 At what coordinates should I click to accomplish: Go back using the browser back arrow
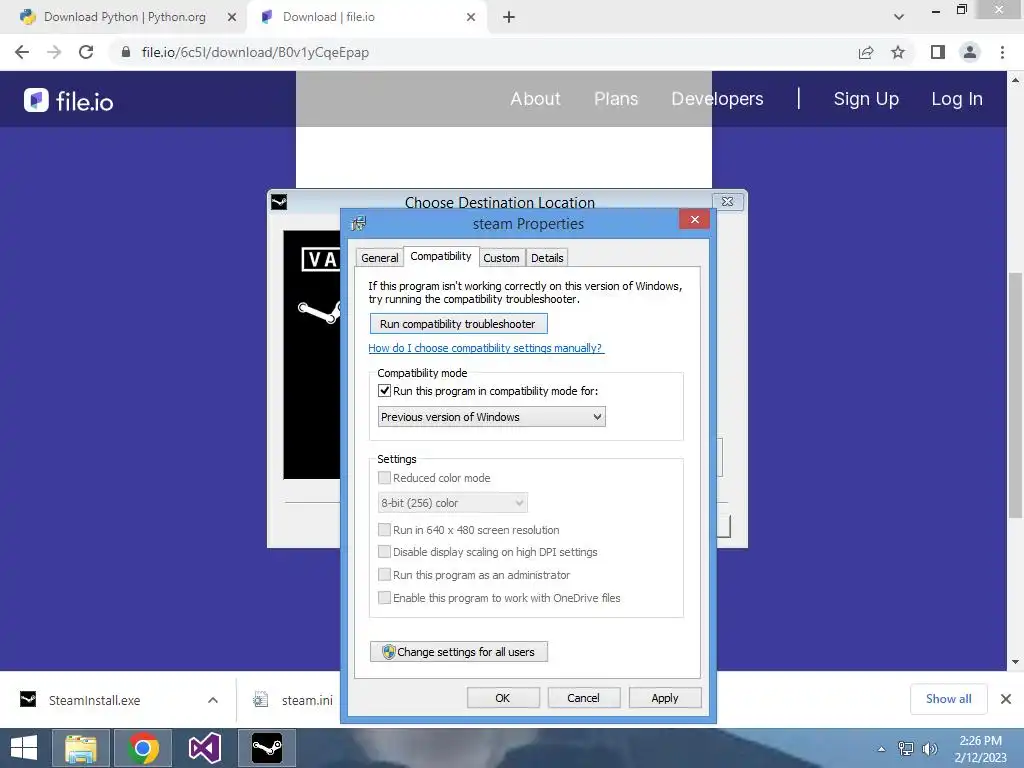[22, 52]
